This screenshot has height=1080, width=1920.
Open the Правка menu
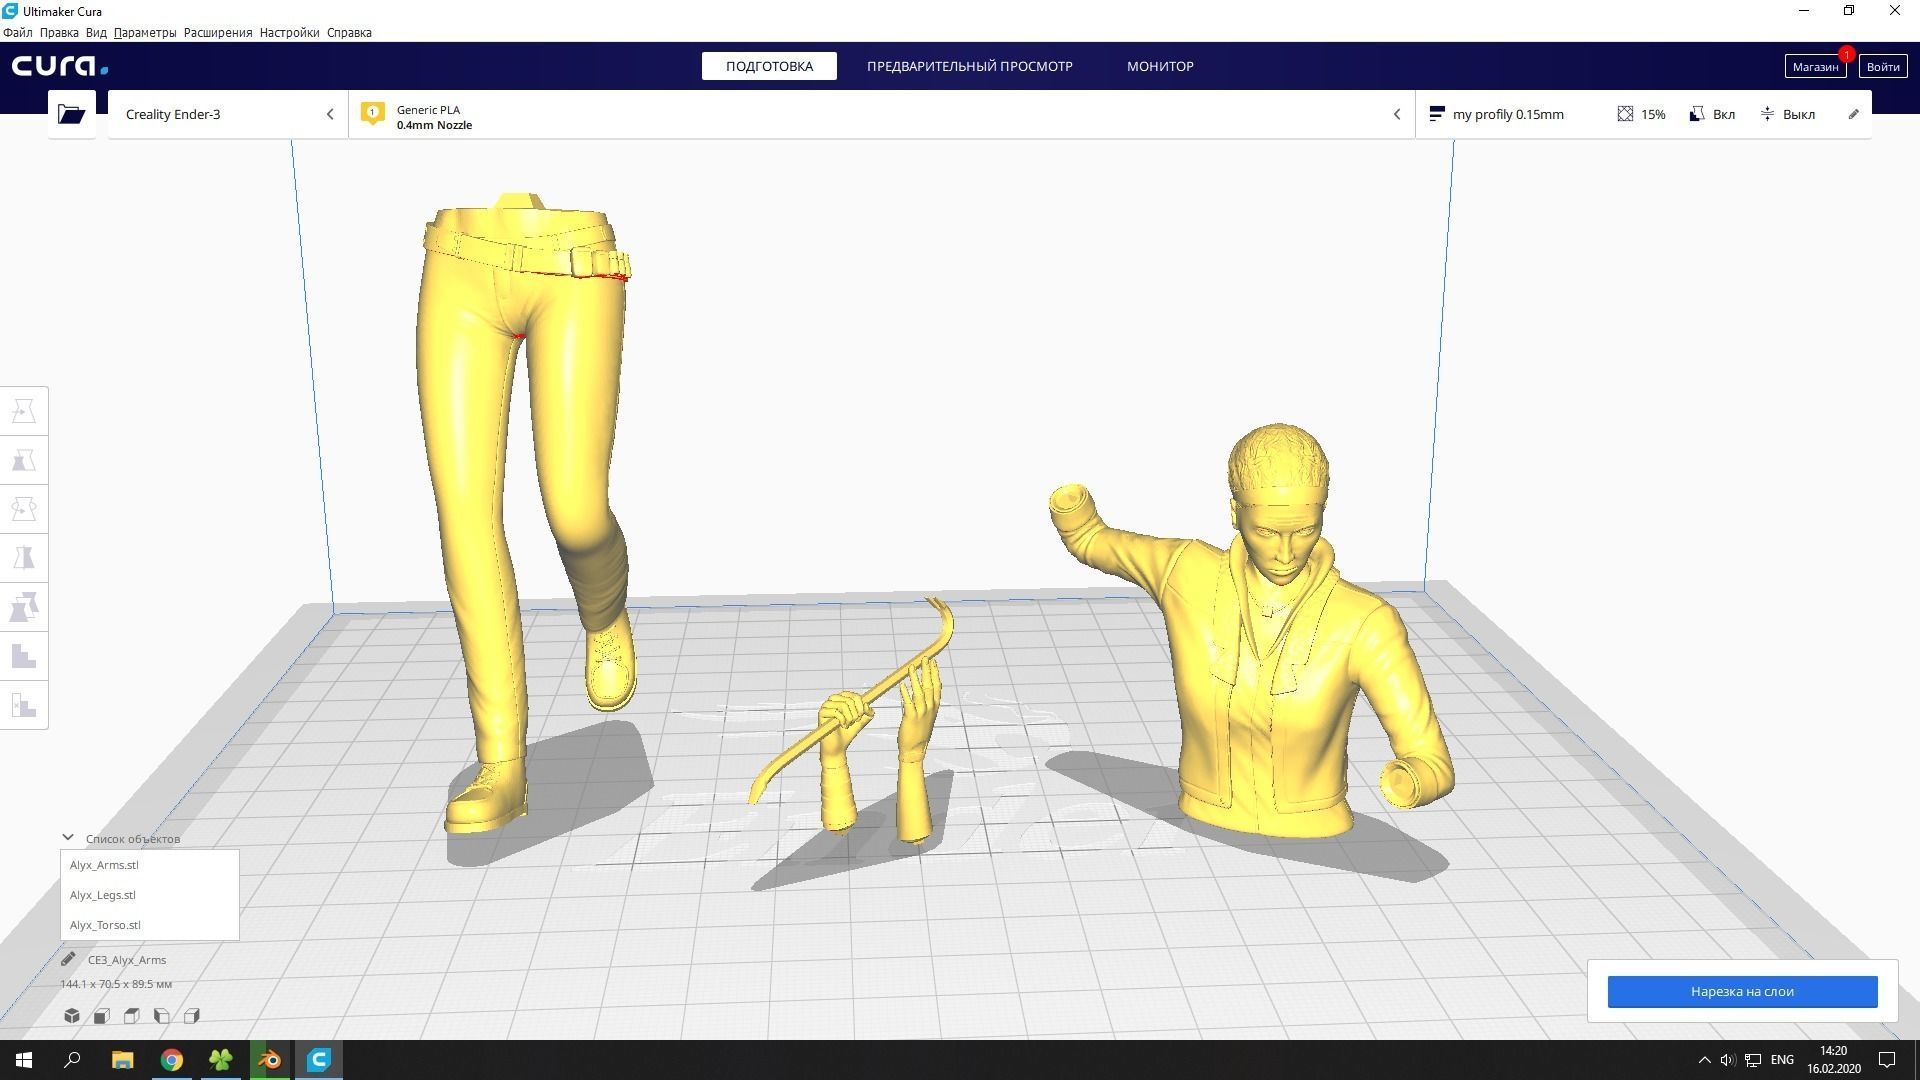[x=59, y=32]
